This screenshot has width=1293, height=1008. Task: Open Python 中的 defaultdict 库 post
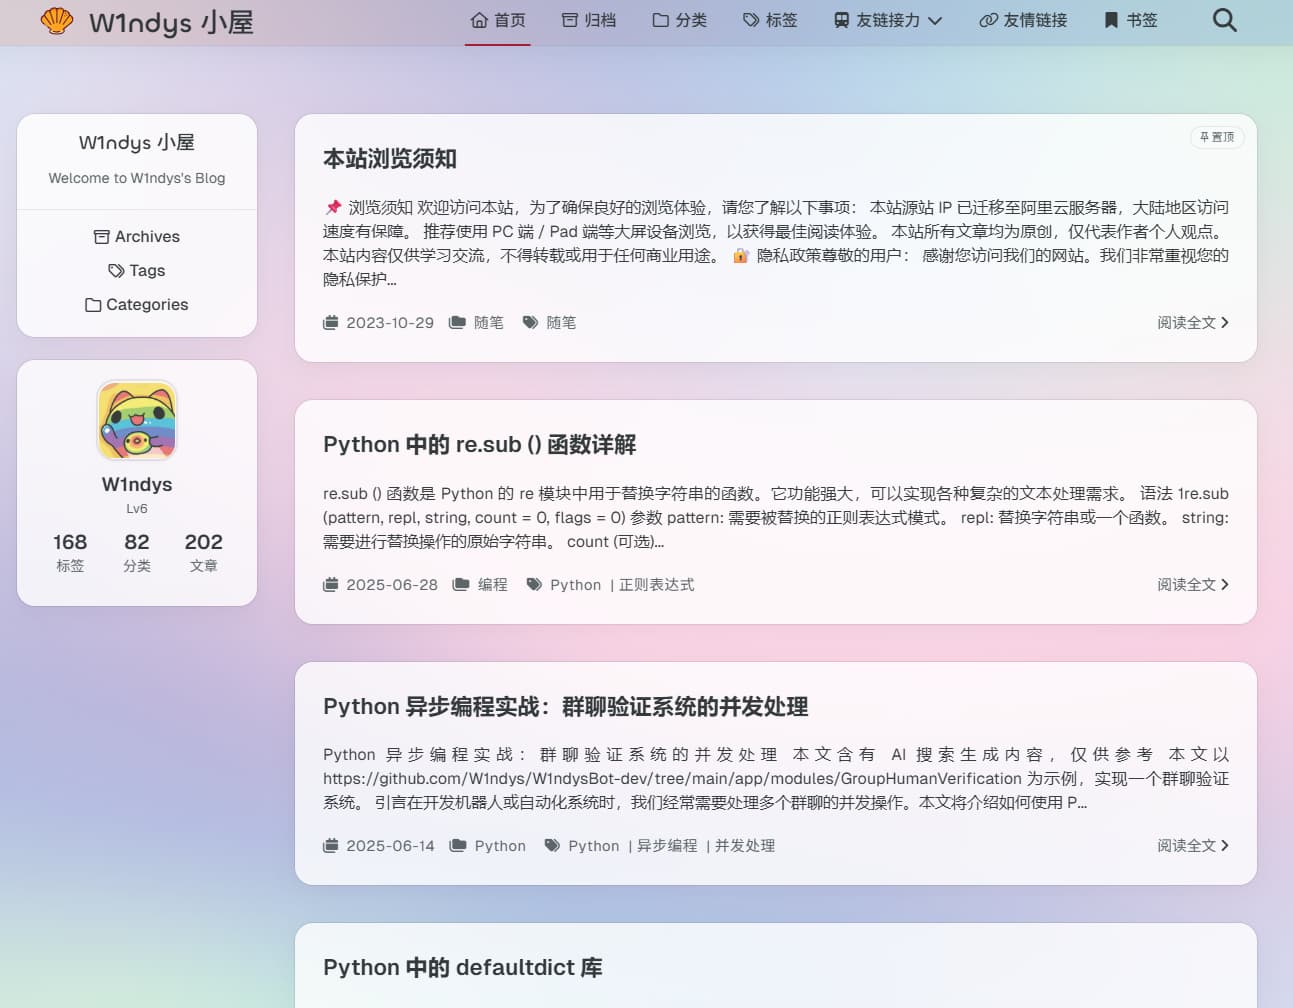[462, 968]
